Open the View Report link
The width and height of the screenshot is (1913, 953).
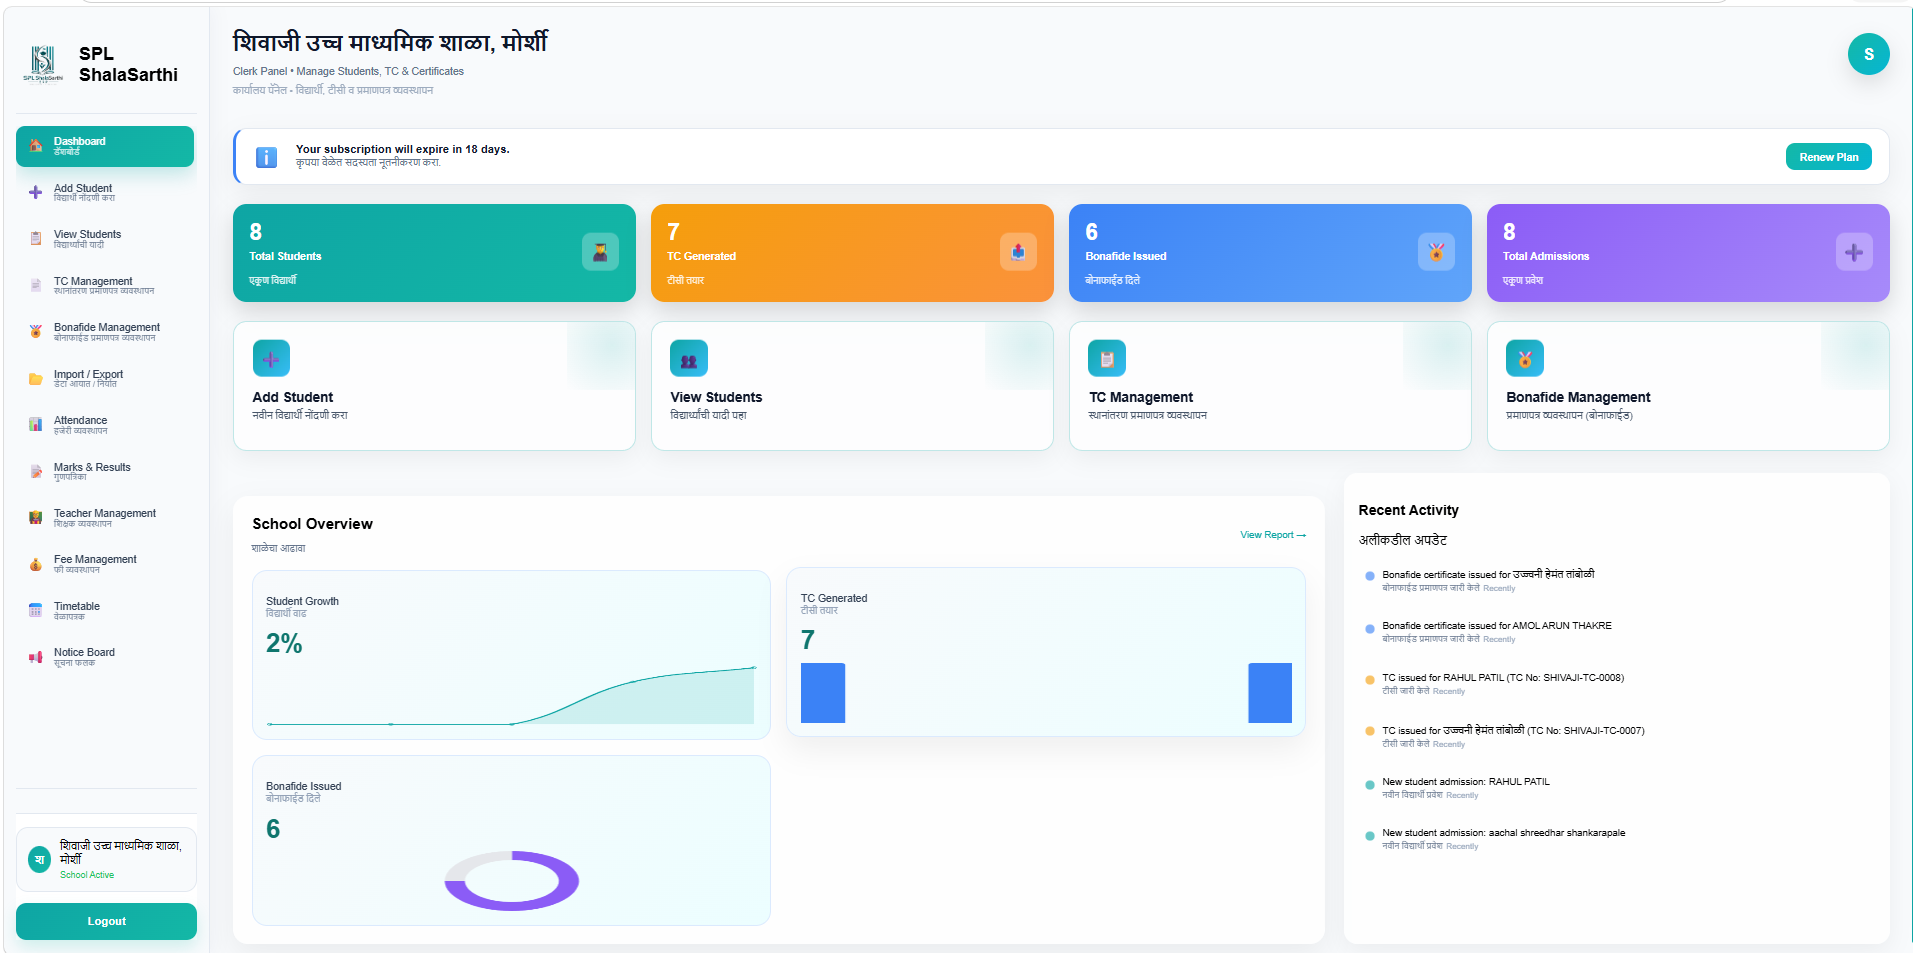[1273, 535]
